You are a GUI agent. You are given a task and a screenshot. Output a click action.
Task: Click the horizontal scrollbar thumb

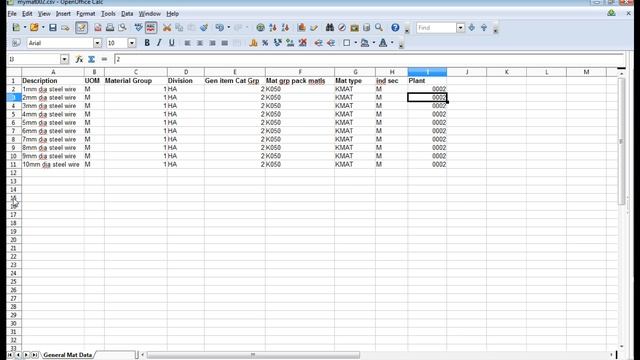pos(253,355)
